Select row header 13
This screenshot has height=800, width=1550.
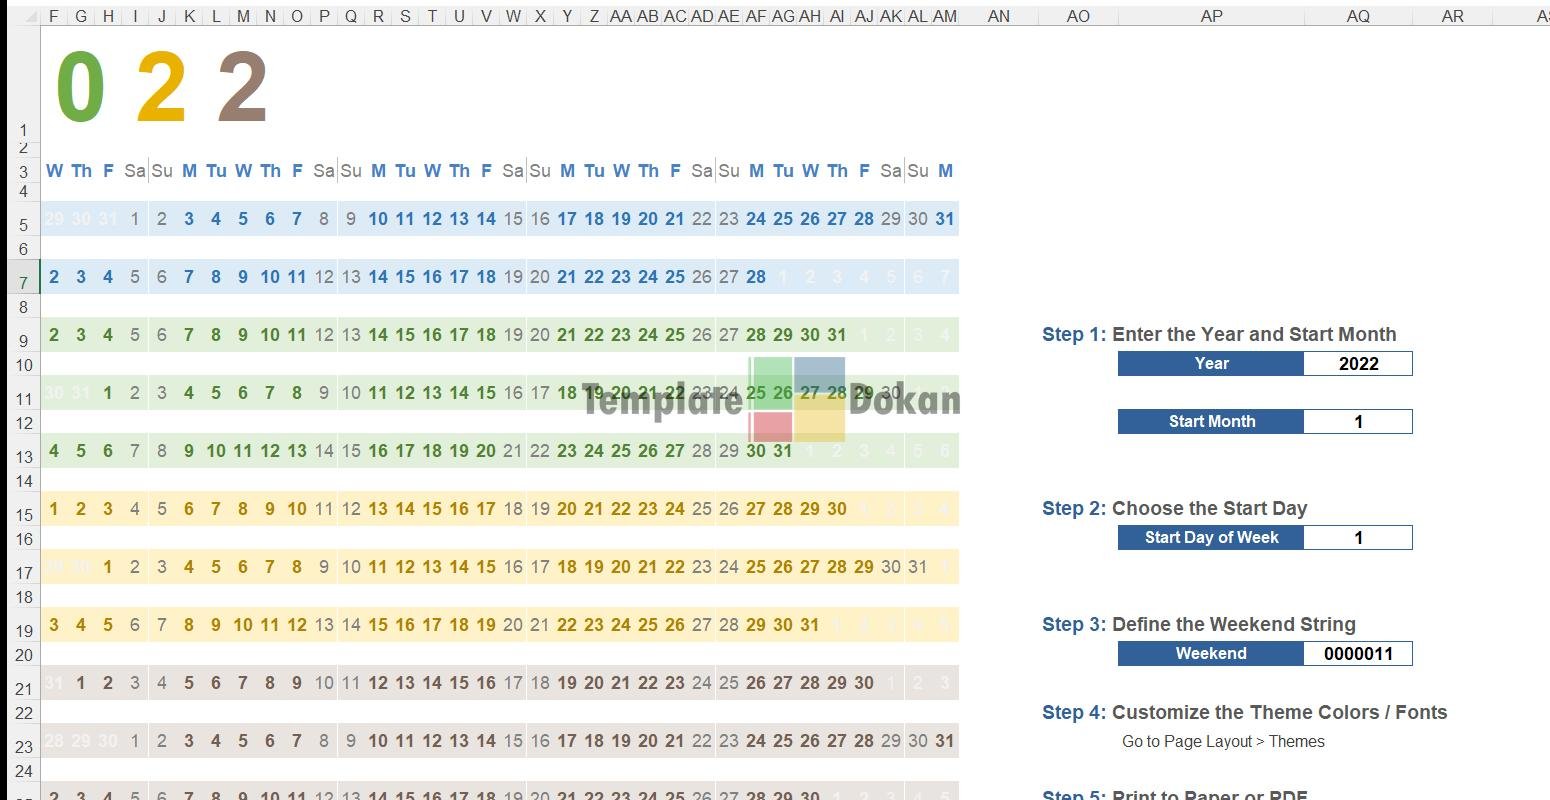coord(22,457)
